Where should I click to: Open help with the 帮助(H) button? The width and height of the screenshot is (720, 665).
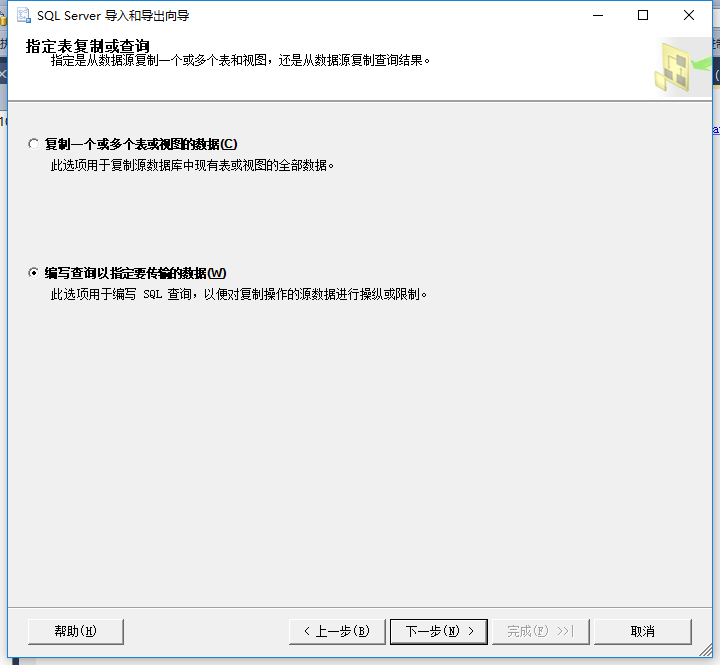[x=76, y=631]
